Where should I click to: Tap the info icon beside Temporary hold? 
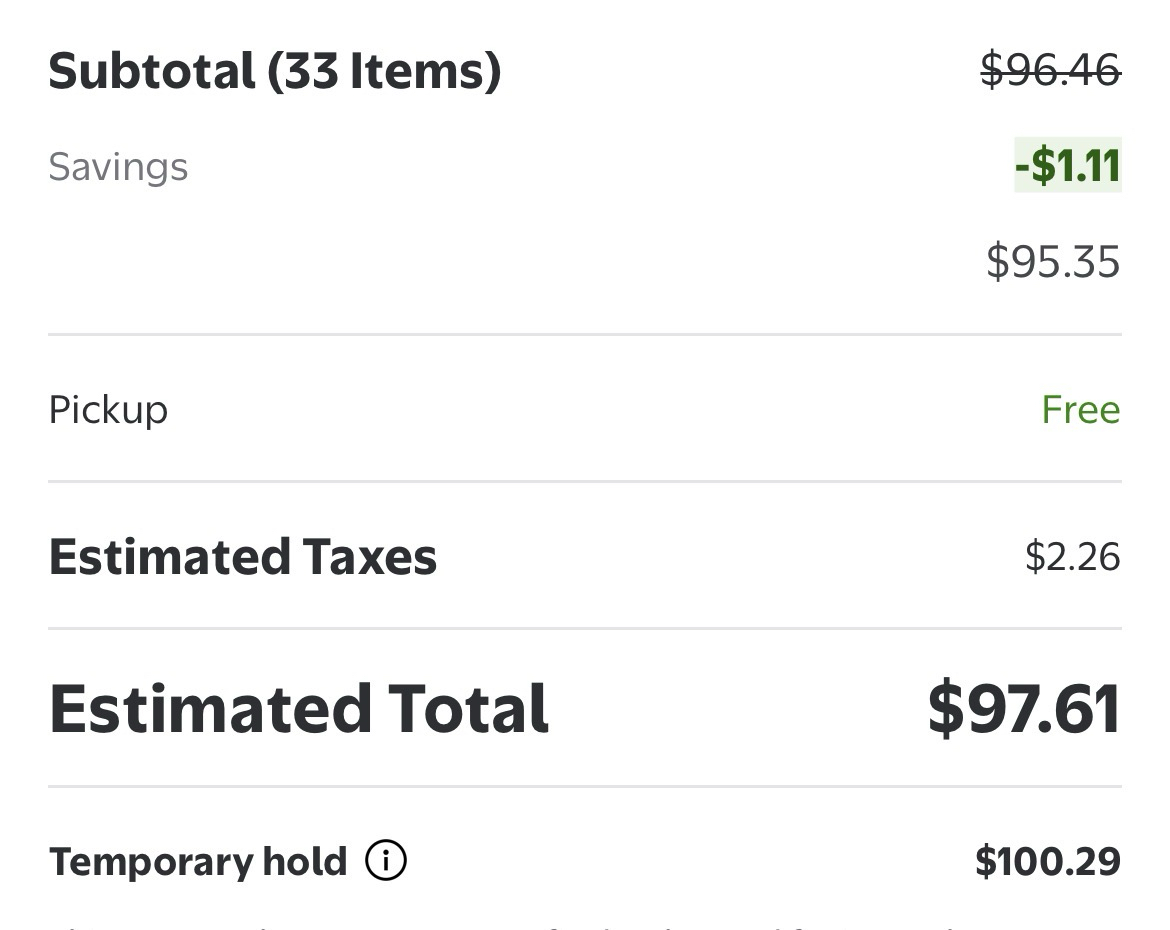(386, 861)
